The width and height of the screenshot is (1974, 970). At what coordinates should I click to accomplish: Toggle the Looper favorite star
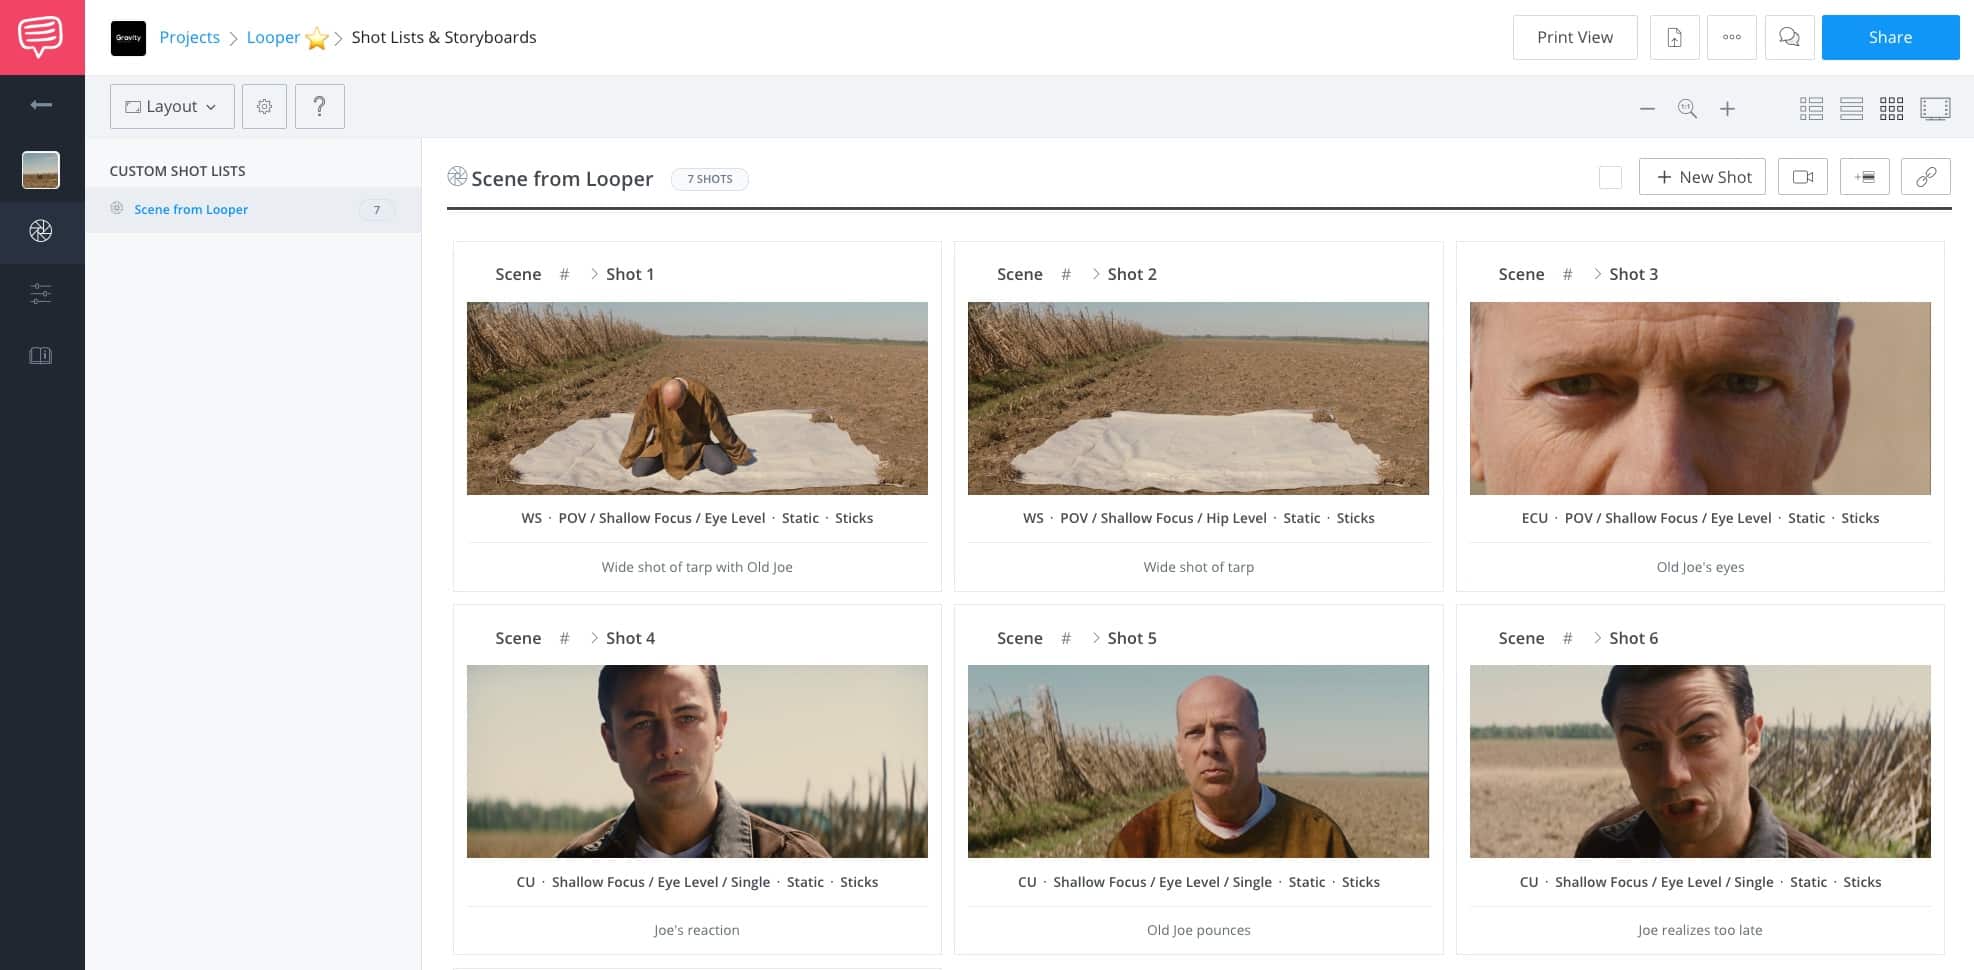317,38
